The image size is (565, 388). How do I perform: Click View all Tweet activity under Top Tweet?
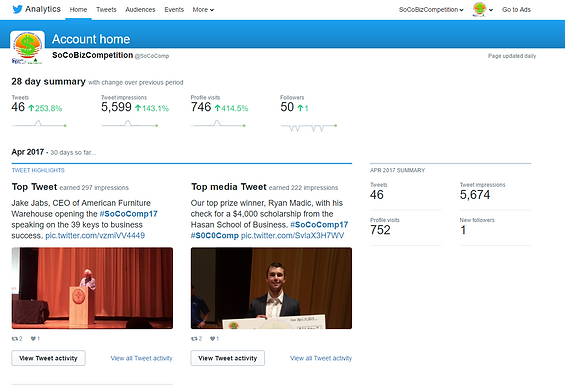click(142, 358)
